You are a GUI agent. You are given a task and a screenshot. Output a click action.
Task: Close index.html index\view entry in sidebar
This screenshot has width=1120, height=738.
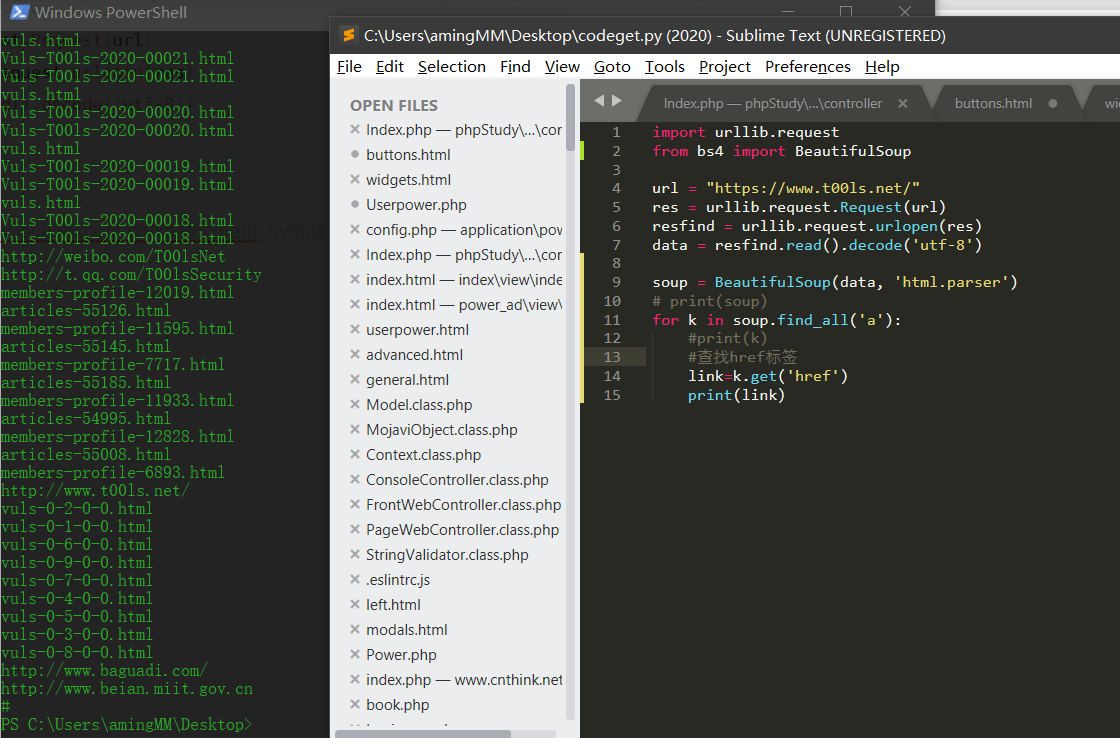(x=355, y=279)
